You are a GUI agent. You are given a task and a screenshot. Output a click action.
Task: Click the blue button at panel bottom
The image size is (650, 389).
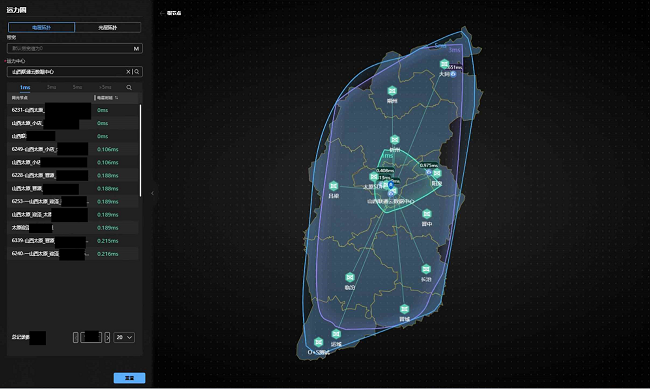point(129,378)
